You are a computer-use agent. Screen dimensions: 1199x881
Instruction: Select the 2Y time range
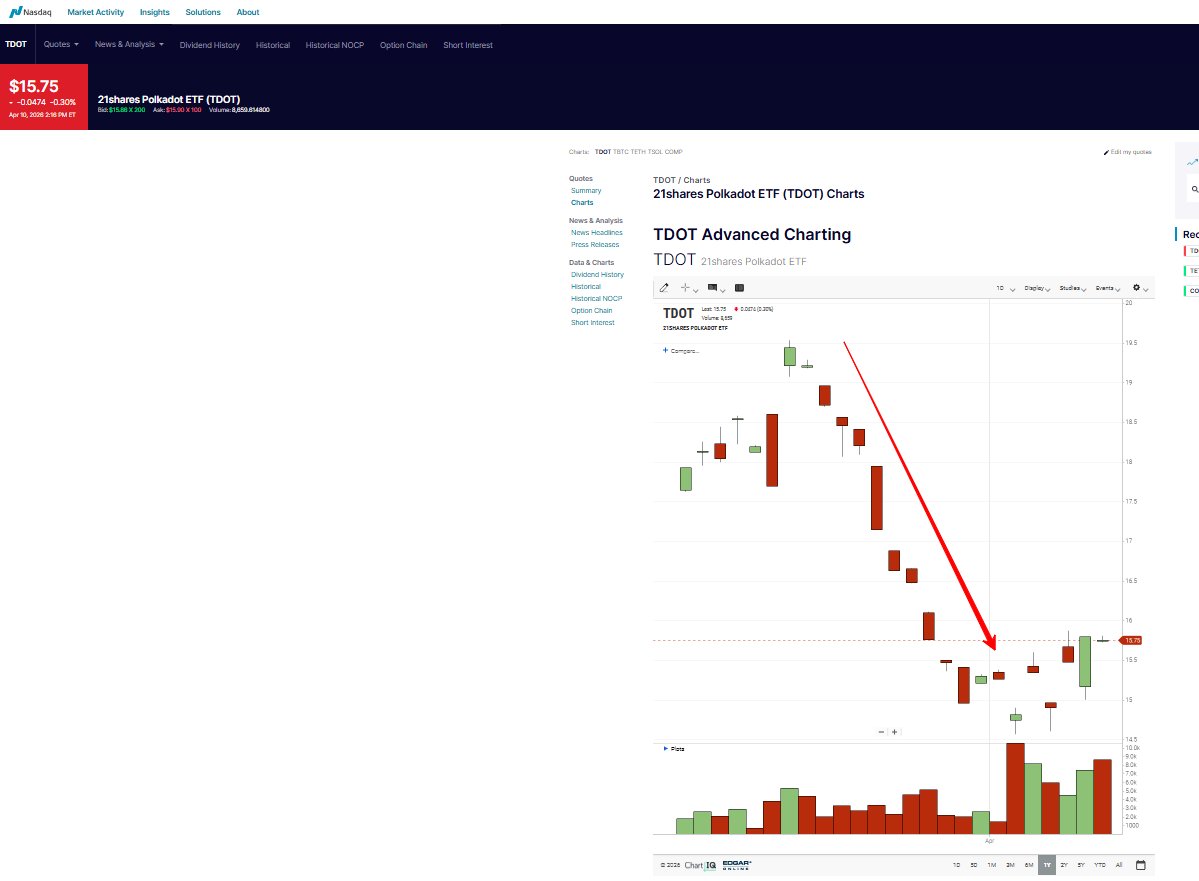[x=1064, y=865]
